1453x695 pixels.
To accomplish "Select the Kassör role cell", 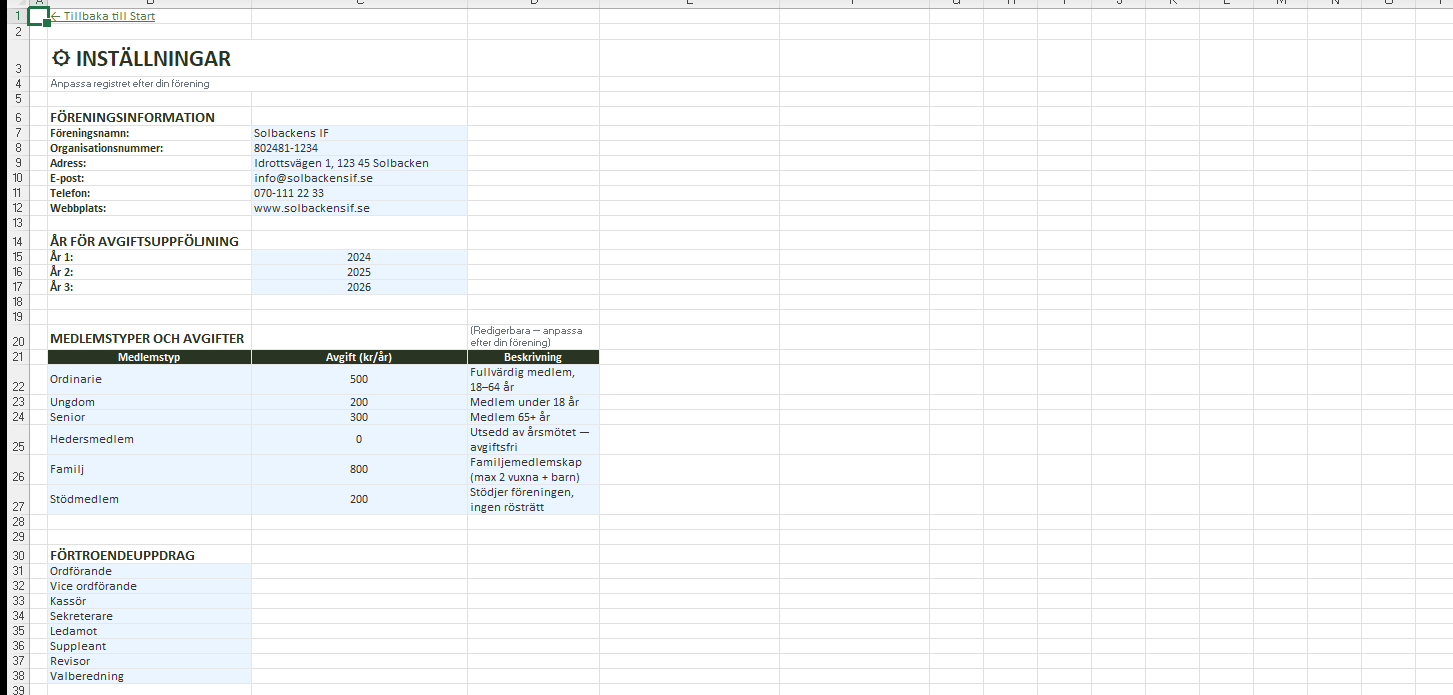I will pyautogui.click(x=149, y=601).
